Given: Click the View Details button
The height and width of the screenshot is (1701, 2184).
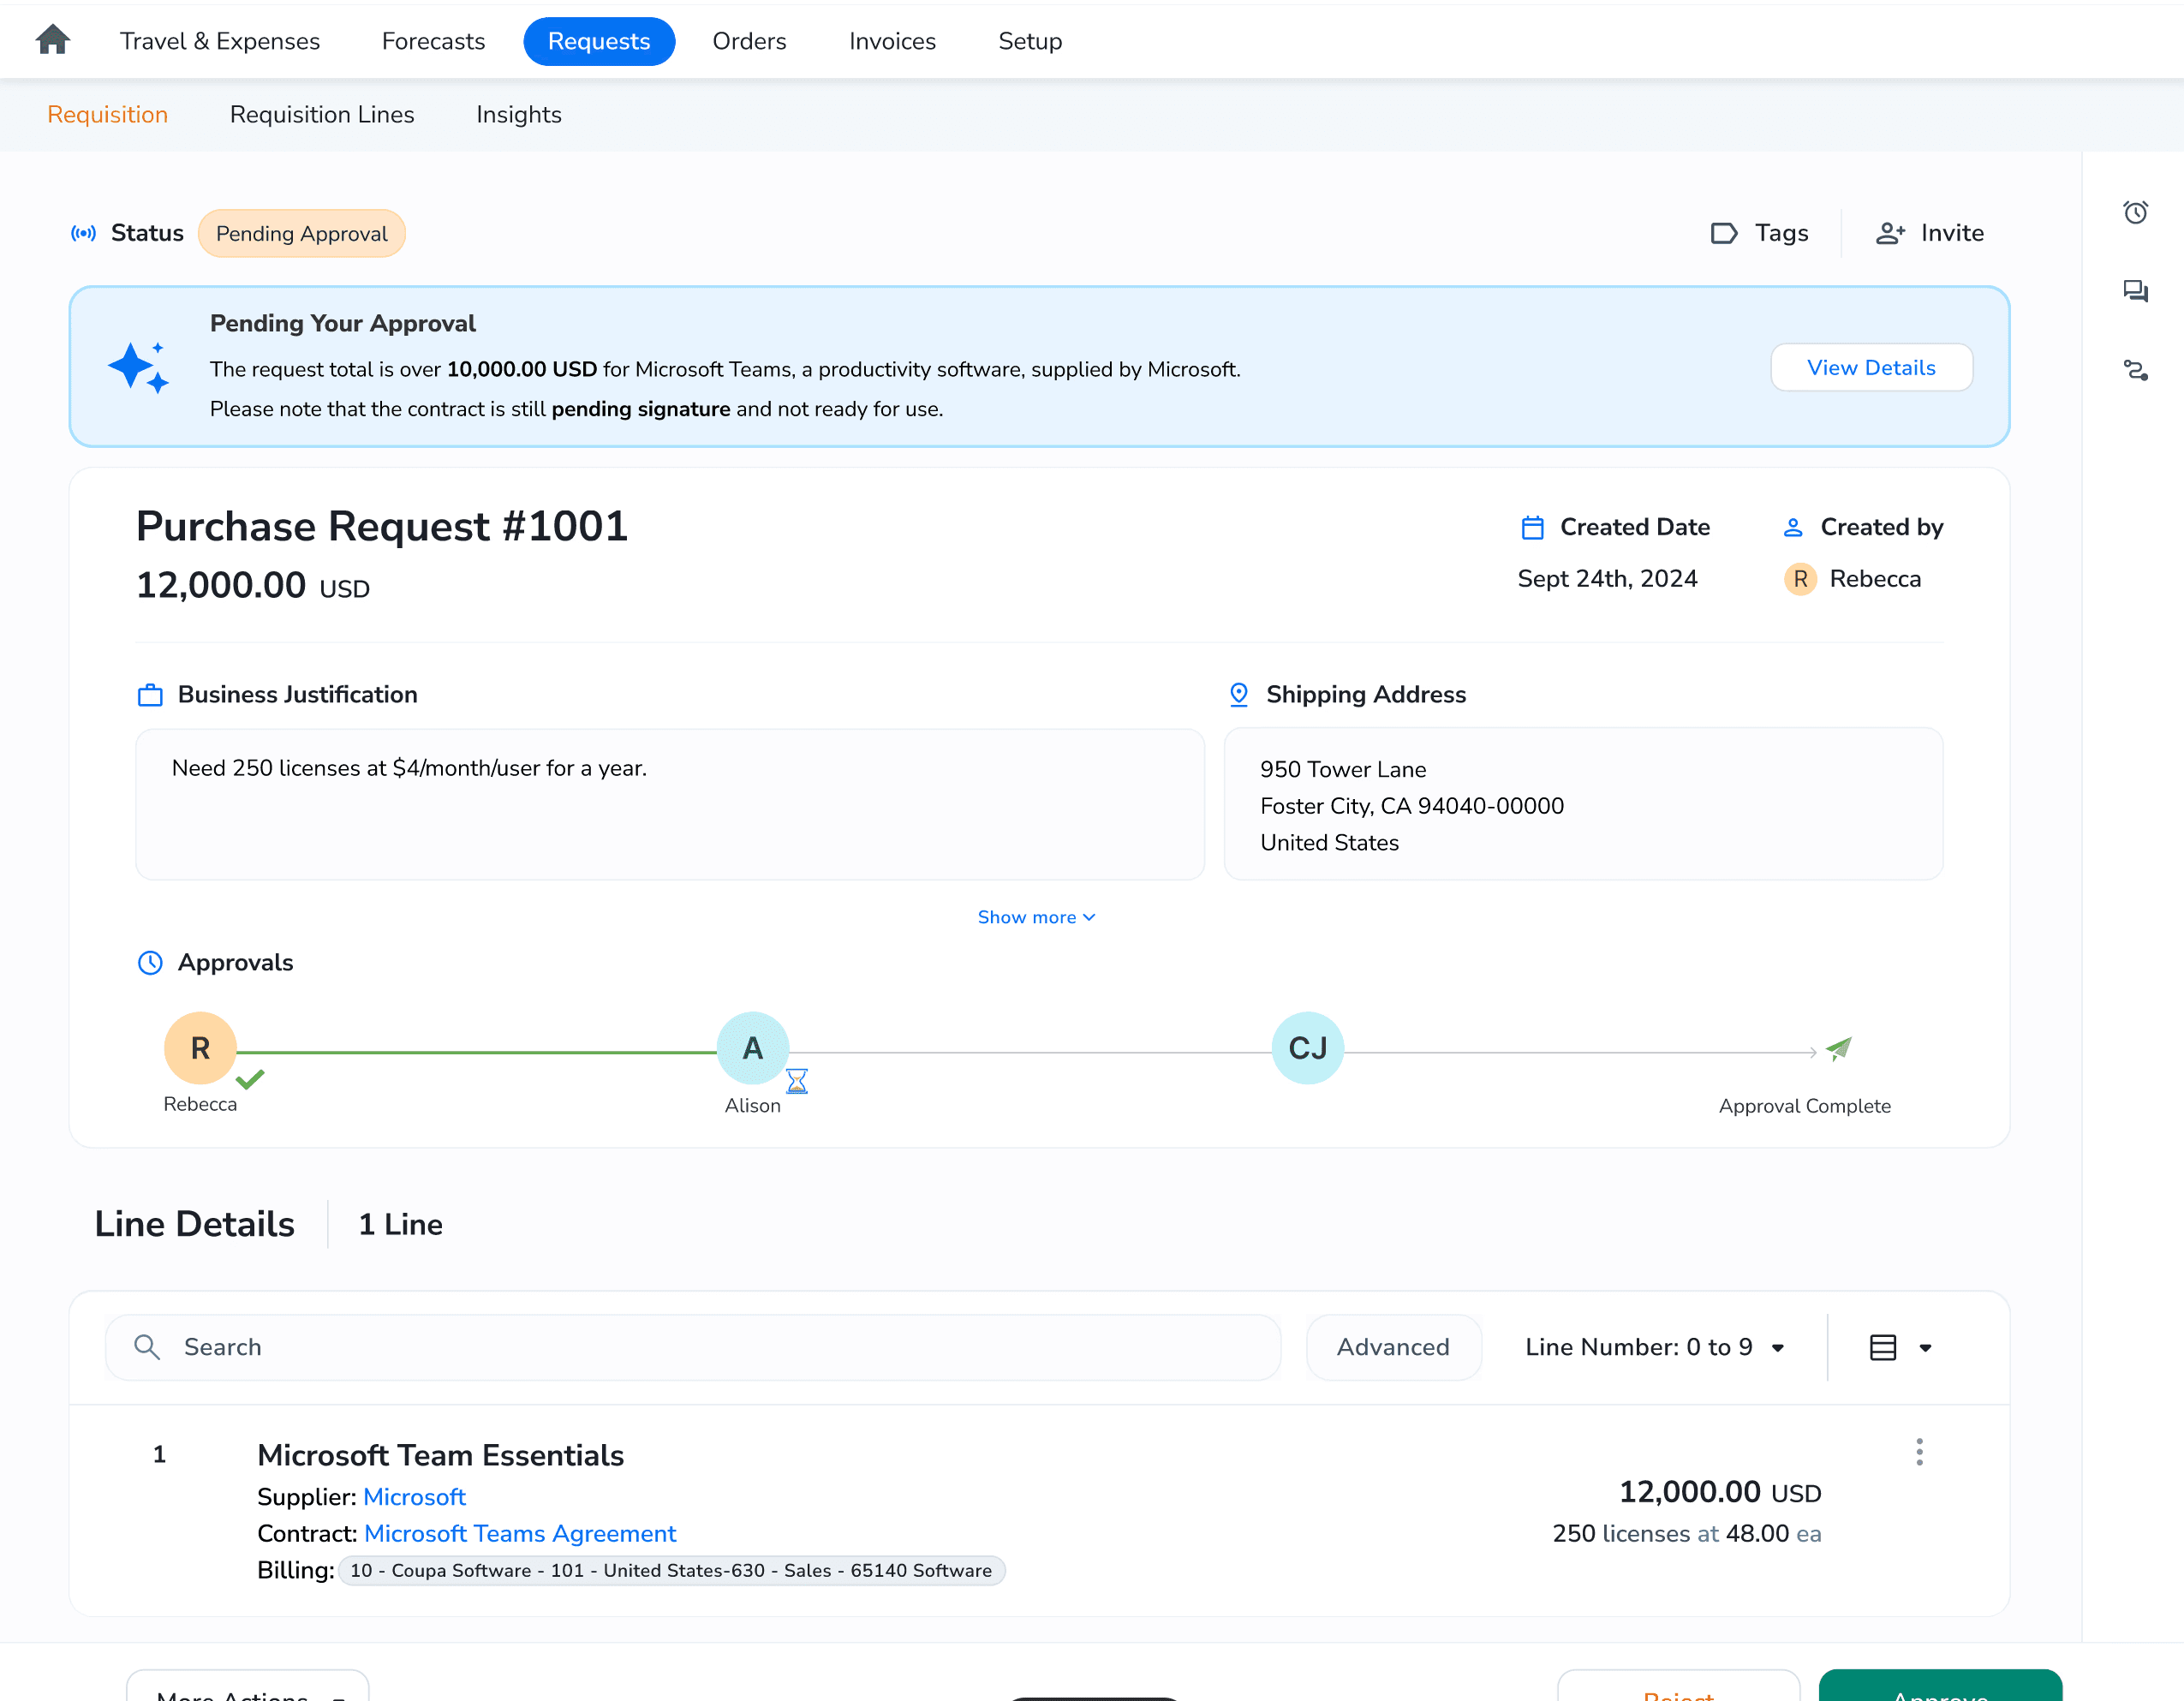Looking at the screenshot, I should tap(1871, 368).
